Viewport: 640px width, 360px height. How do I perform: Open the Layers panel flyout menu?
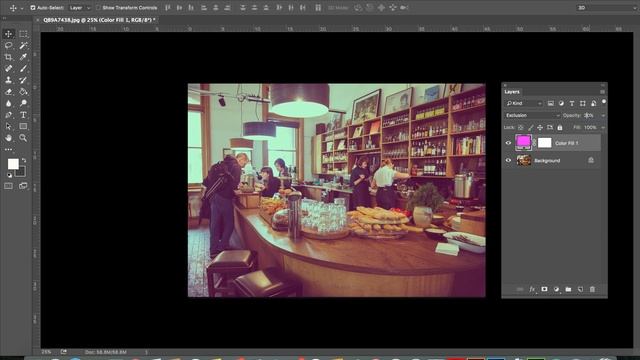(602, 92)
